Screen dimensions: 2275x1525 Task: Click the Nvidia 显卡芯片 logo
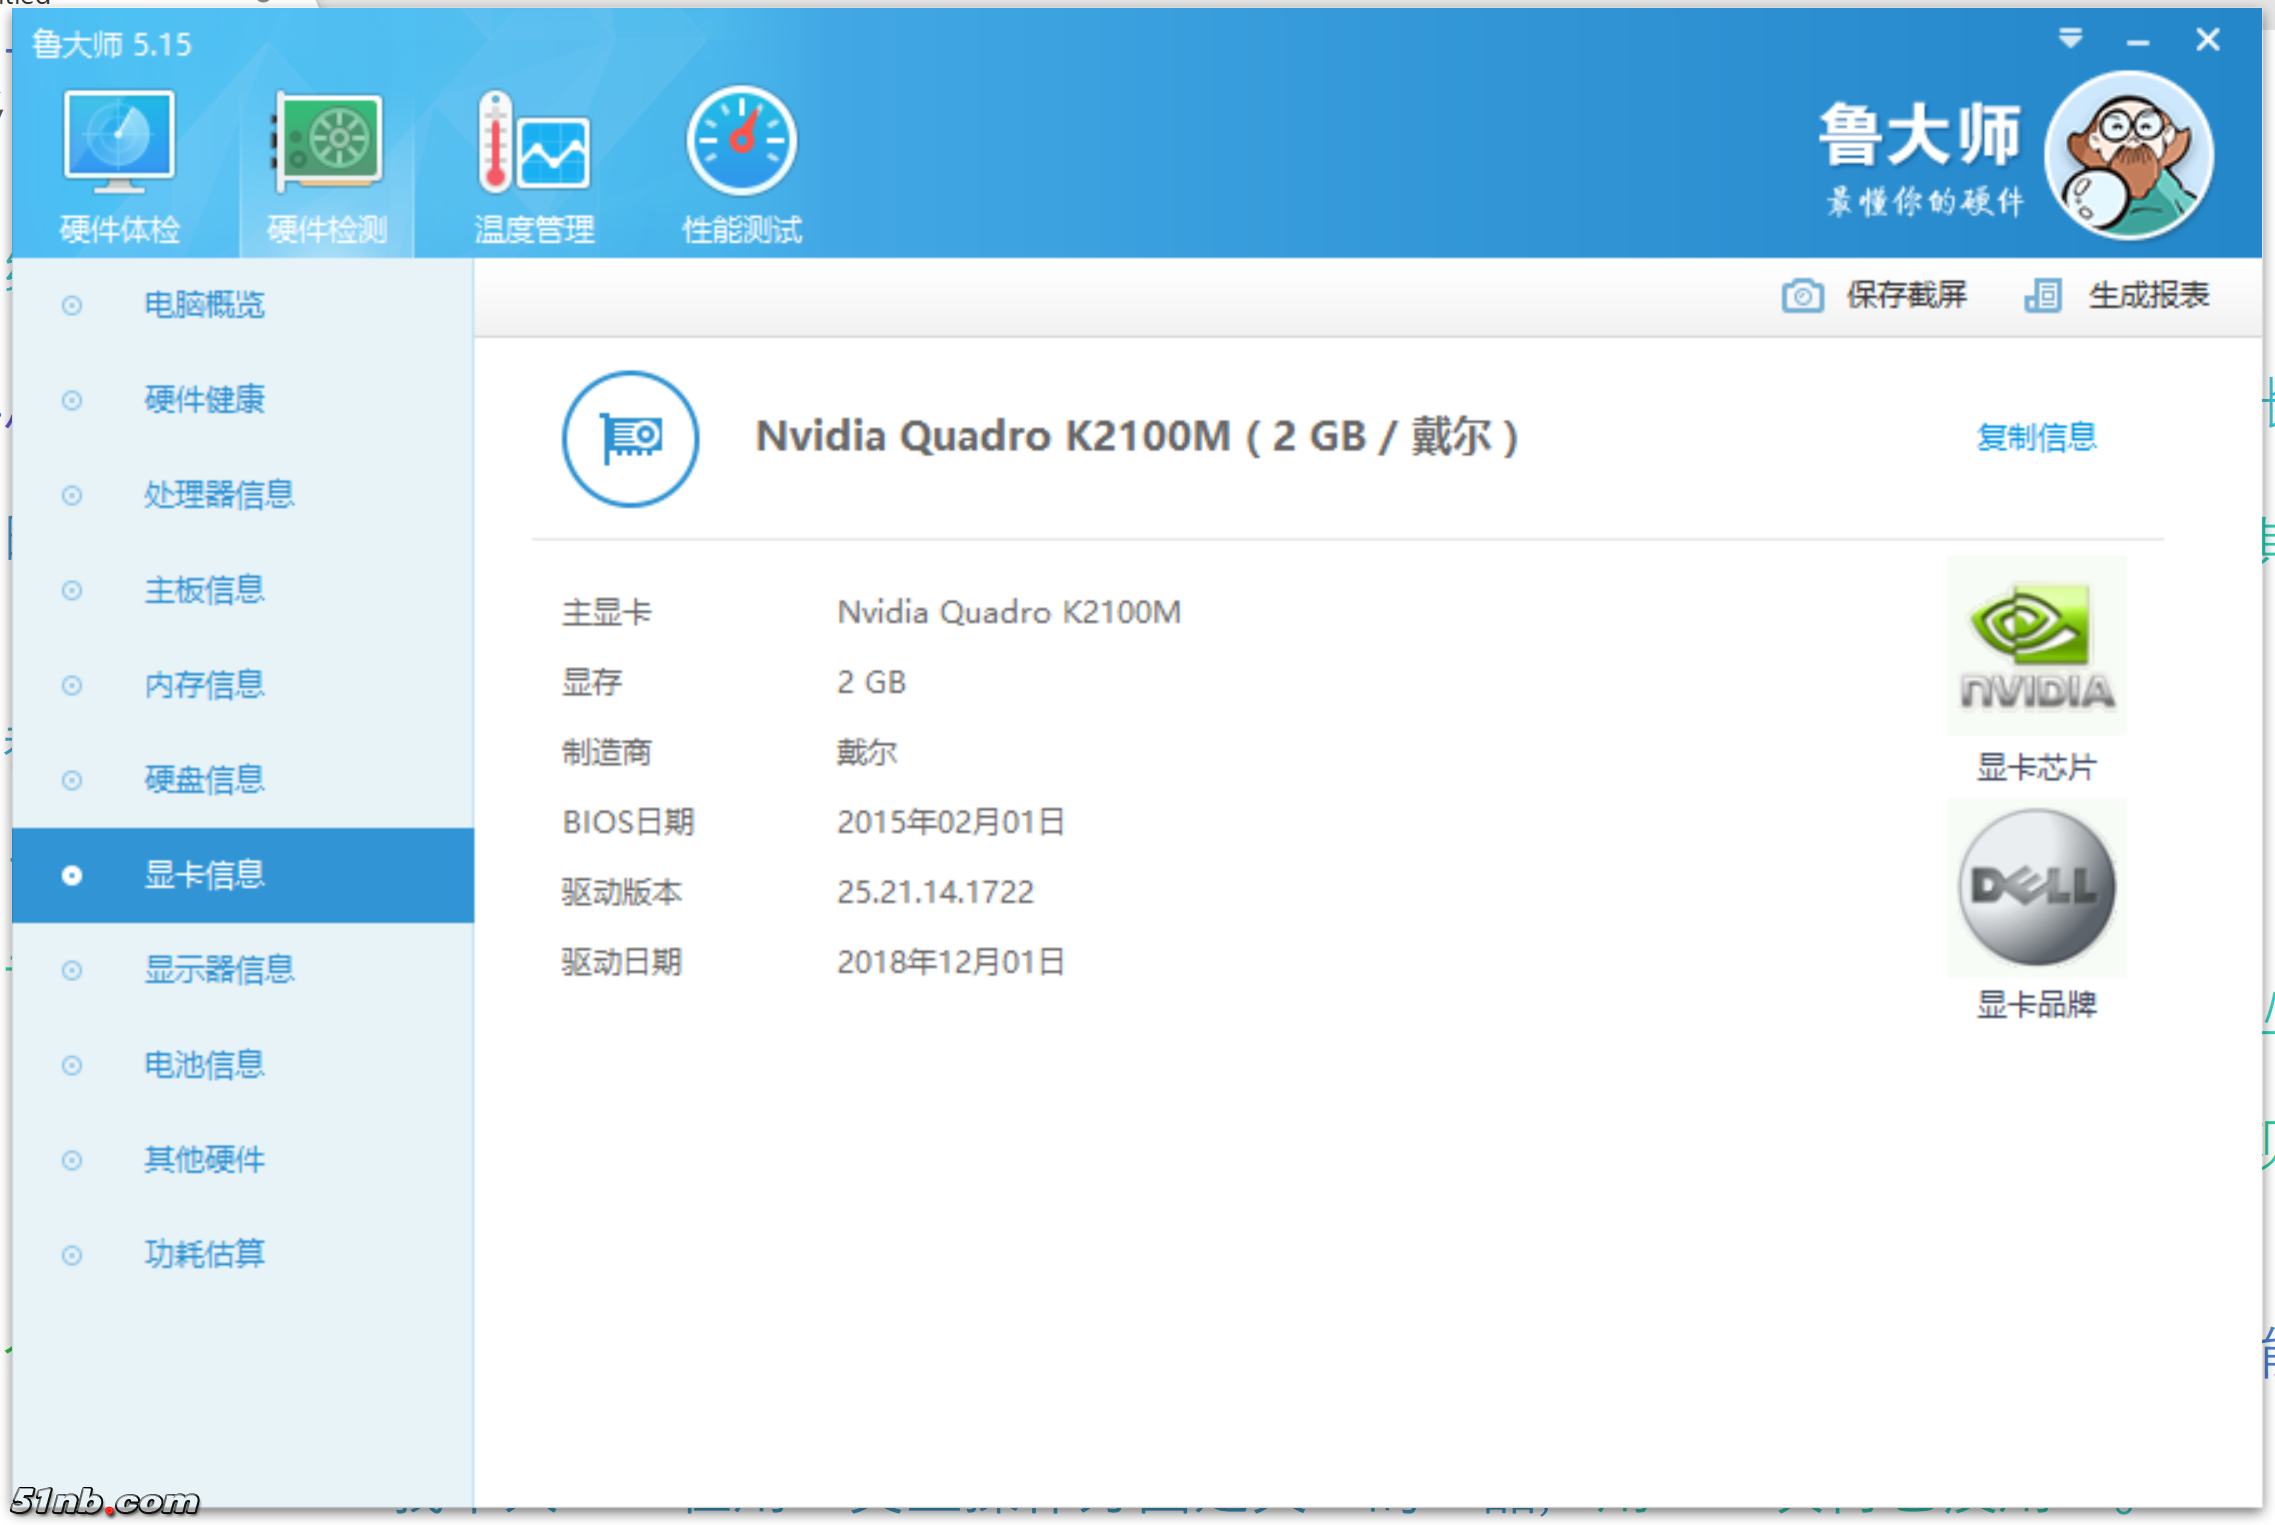(x=2036, y=647)
